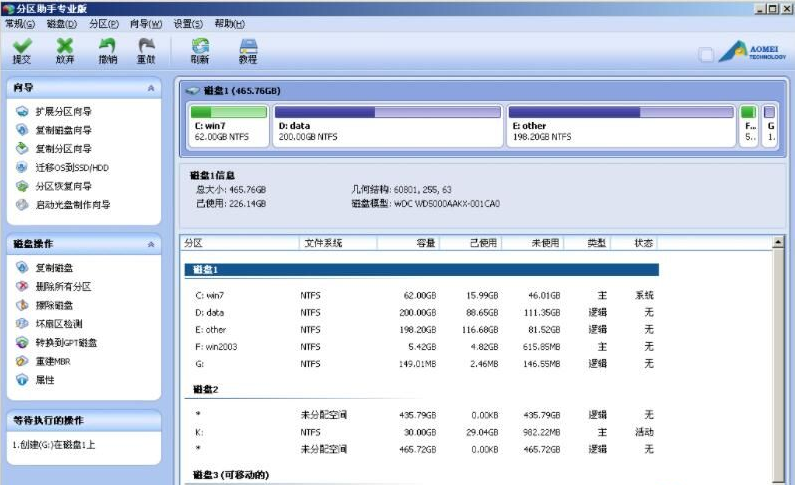Select the K: NTFS row on 磁盘2
795x485 pixels.
point(421,432)
